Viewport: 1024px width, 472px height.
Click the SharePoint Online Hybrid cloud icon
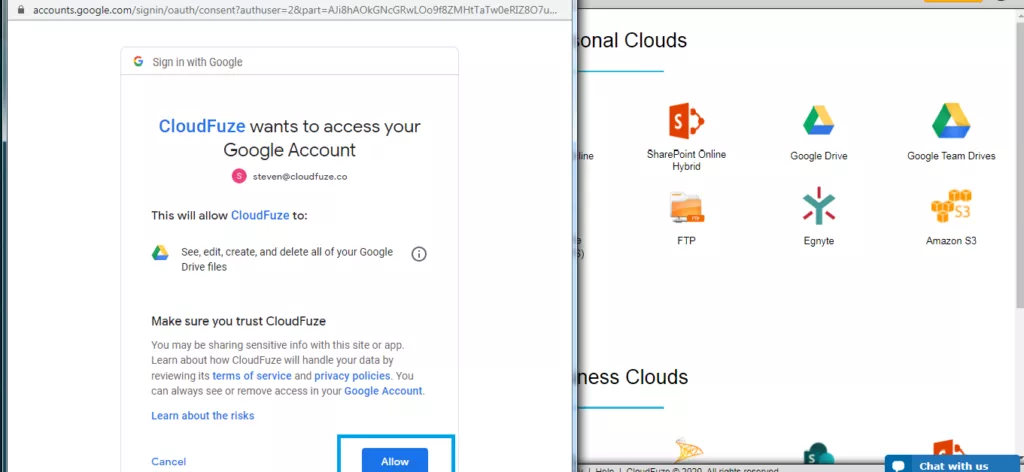[686, 121]
